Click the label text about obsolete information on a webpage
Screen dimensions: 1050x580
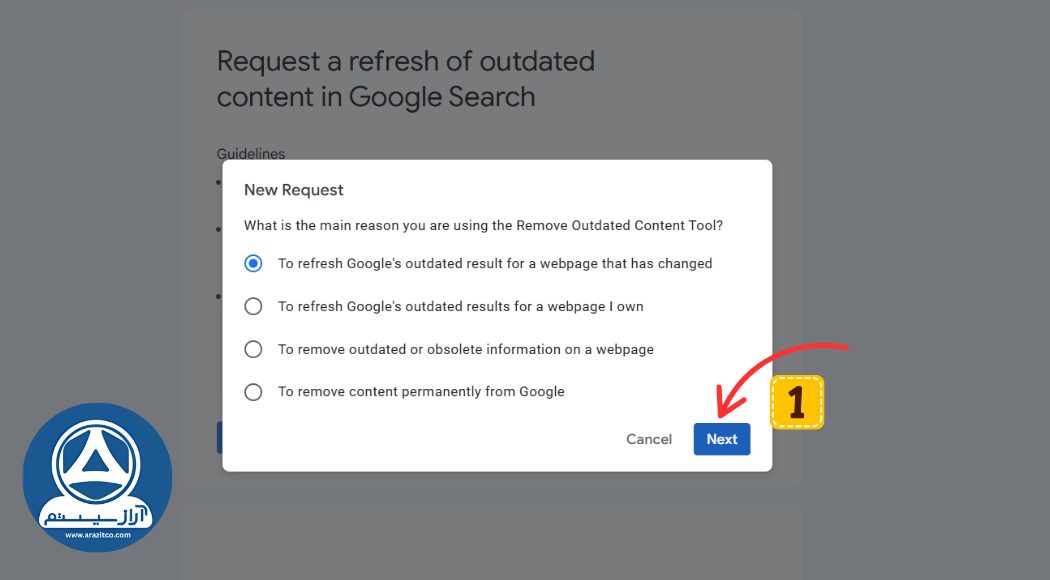coord(466,349)
